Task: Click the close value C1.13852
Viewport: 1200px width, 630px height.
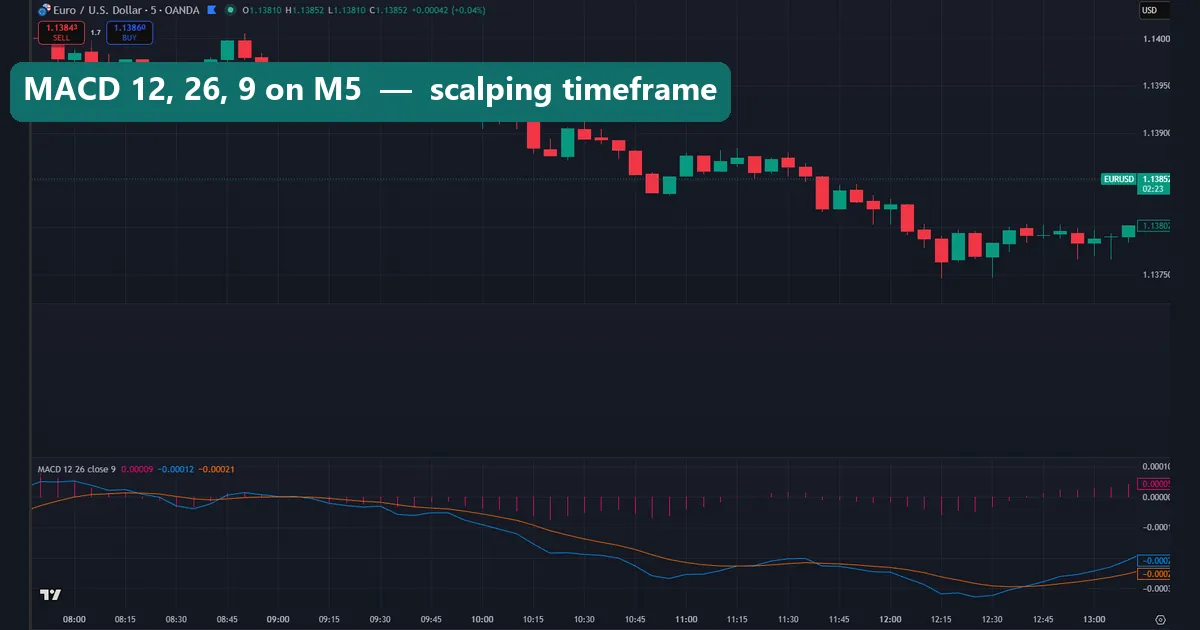Action: point(389,10)
